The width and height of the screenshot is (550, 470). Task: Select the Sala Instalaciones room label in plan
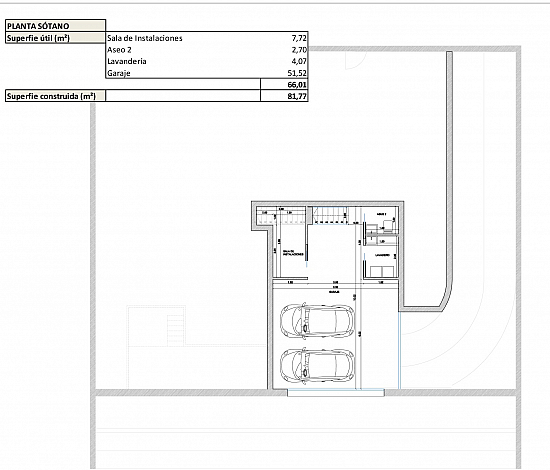coord(293,253)
